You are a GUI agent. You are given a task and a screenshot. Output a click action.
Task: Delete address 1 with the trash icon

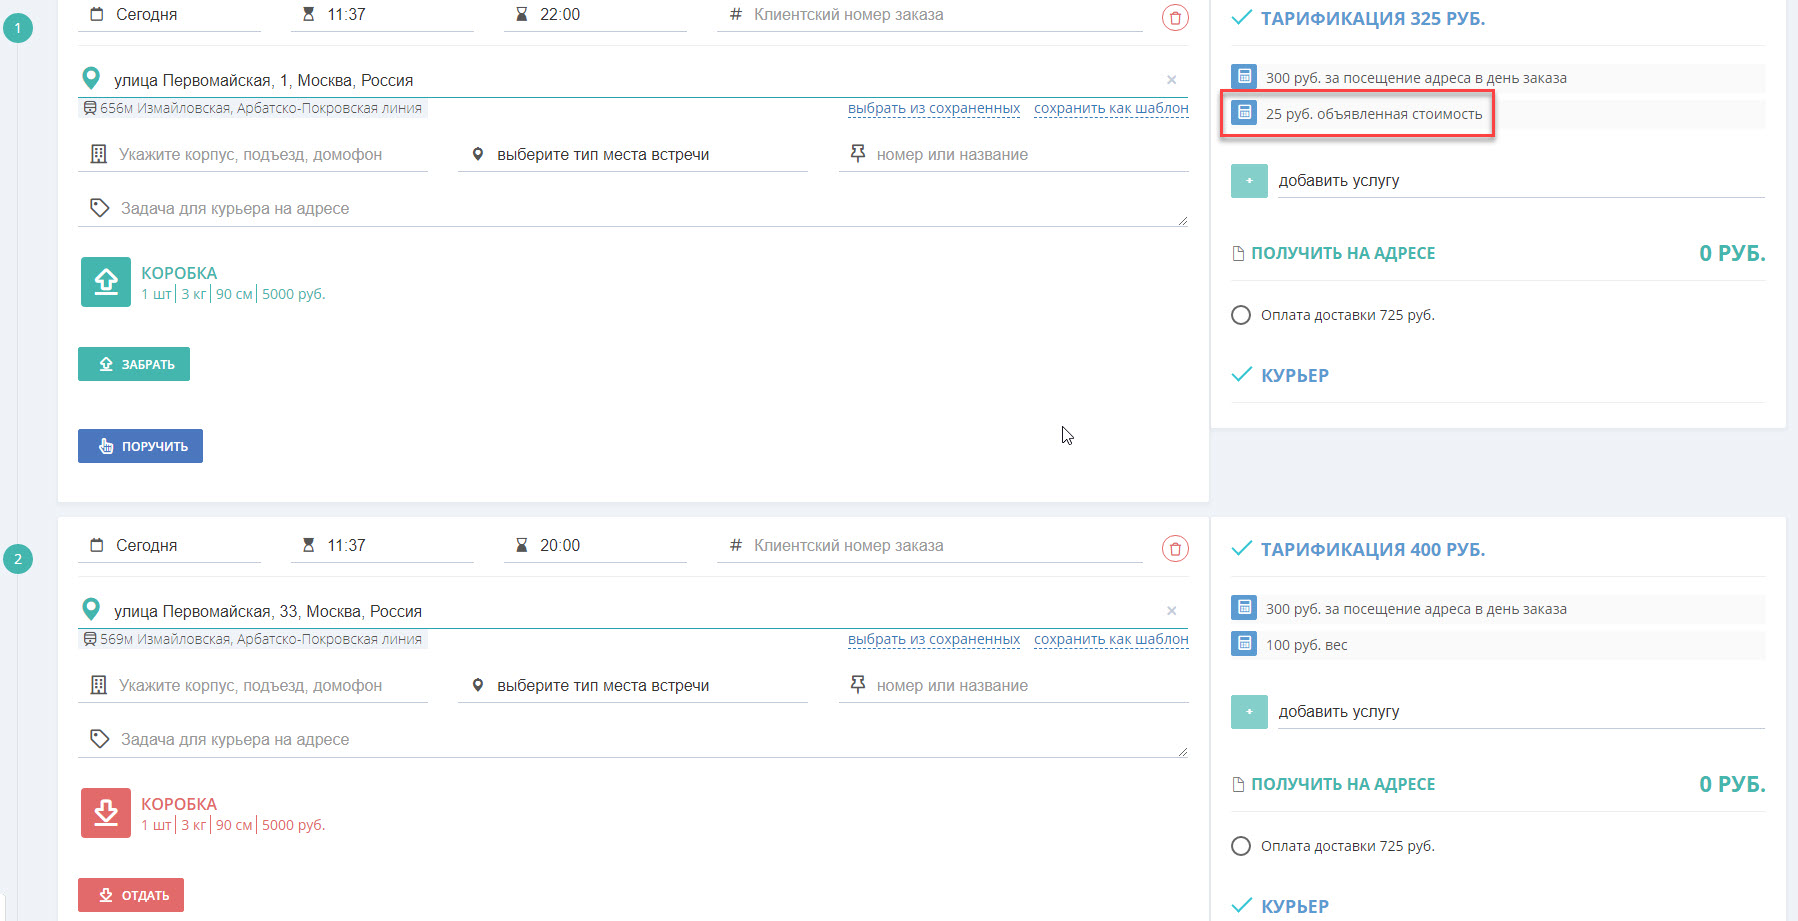coord(1175,17)
